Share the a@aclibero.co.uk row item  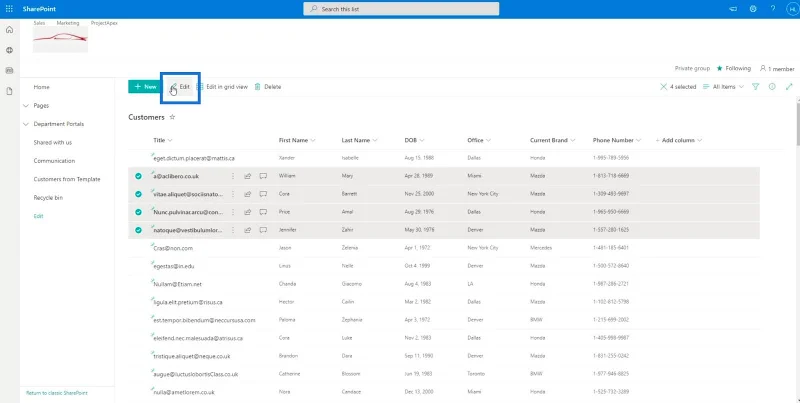247,176
